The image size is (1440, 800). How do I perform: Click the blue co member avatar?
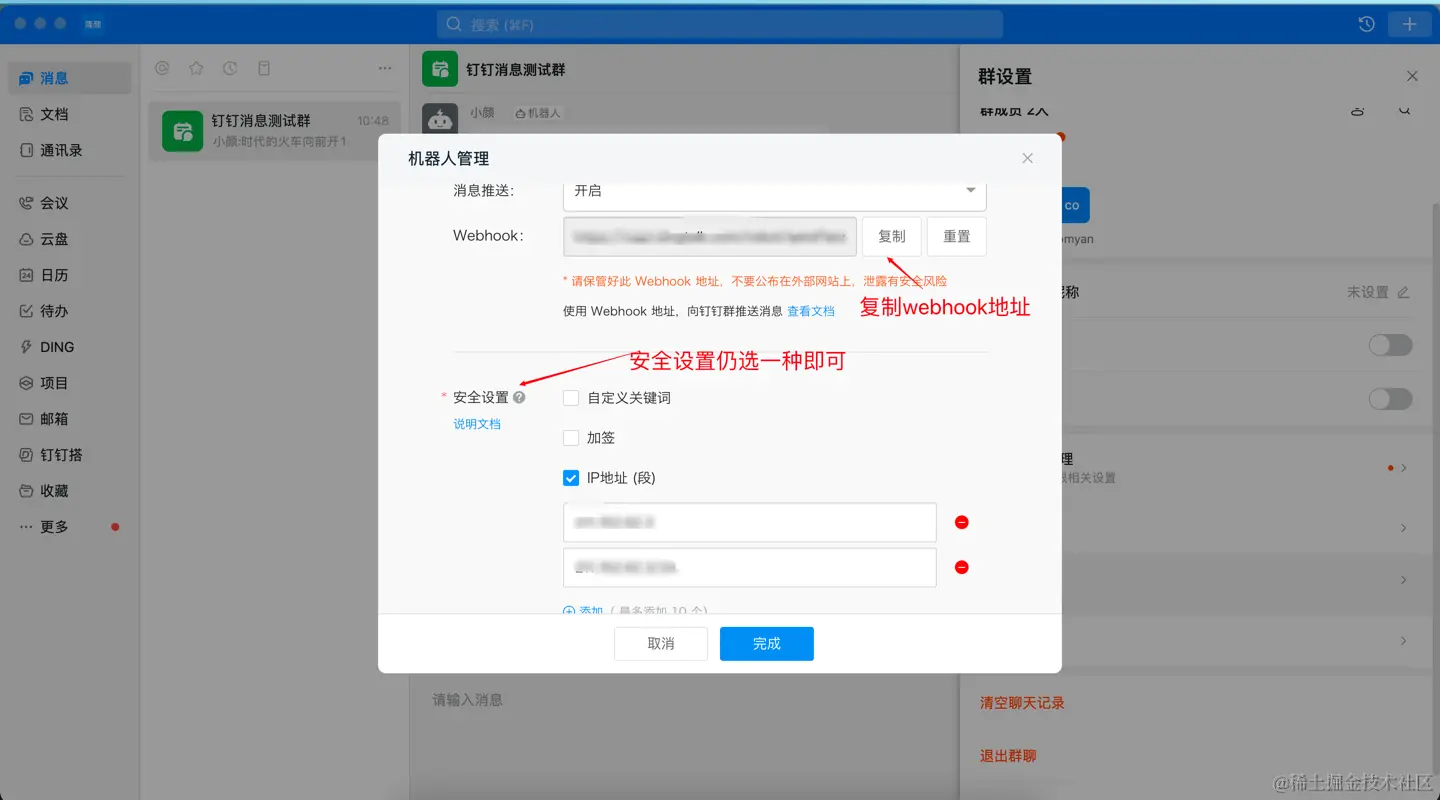pos(1075,205)
